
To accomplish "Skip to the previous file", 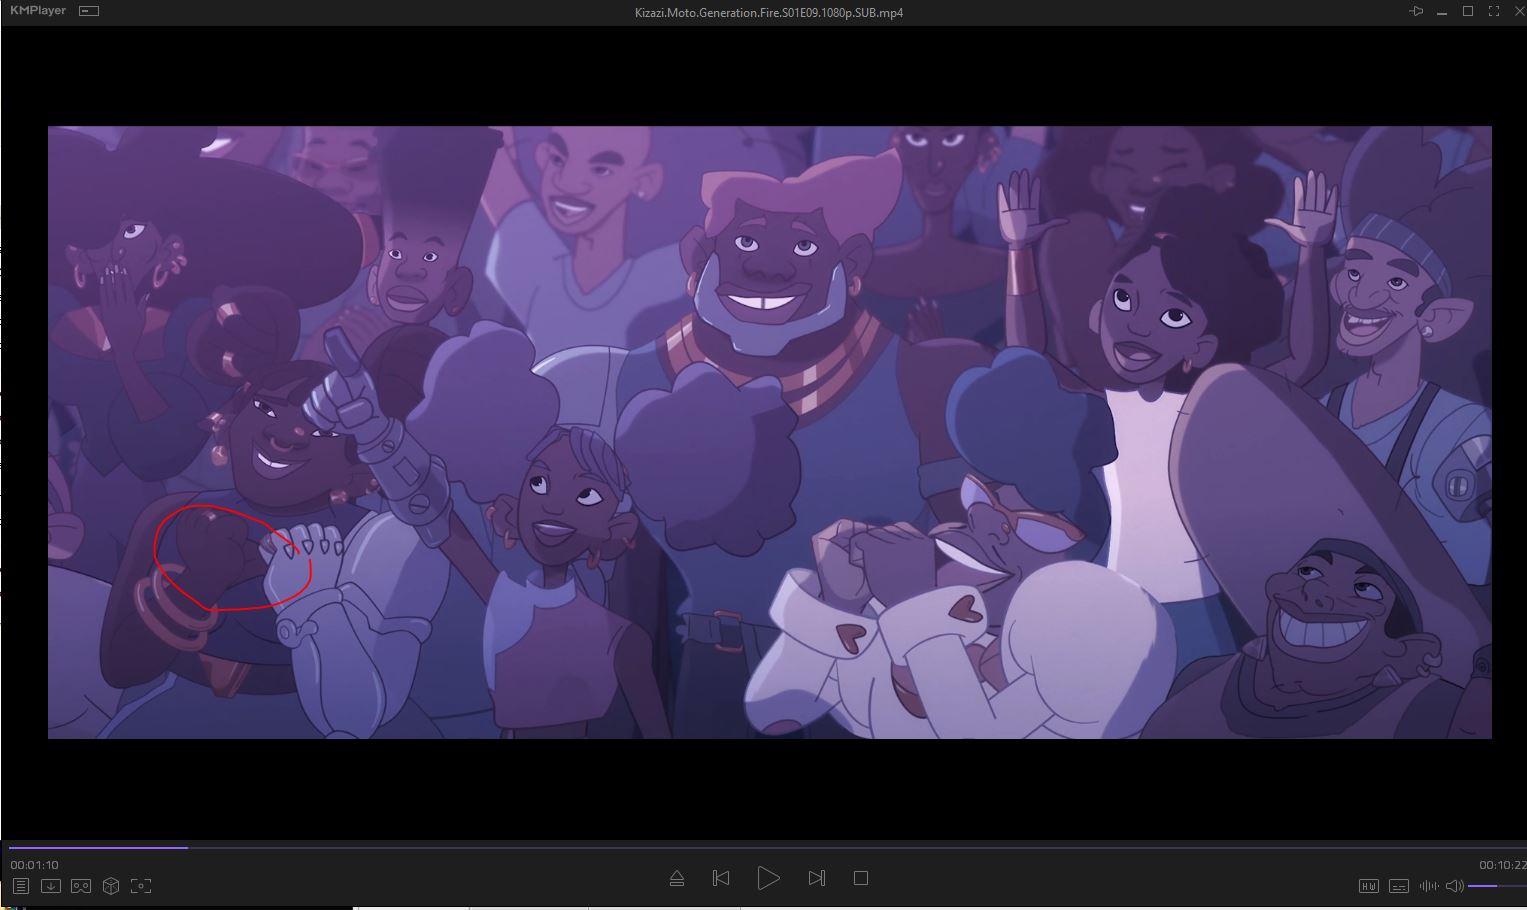I will click(720, 878).
